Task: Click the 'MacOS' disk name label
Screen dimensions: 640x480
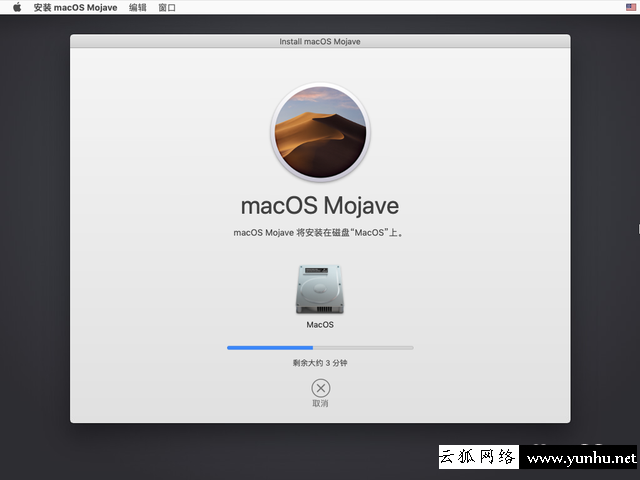Action: pos(320,325)
